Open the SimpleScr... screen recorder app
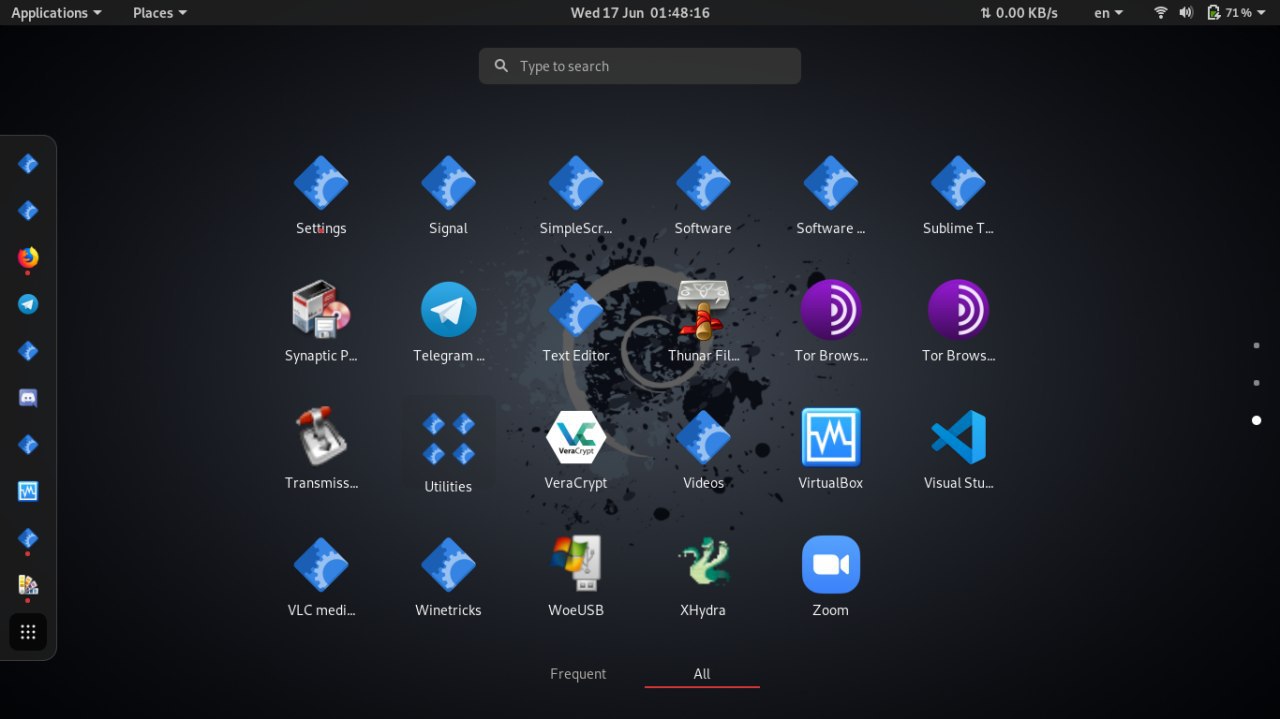The image size is (1280, 719). coord(576,196)
